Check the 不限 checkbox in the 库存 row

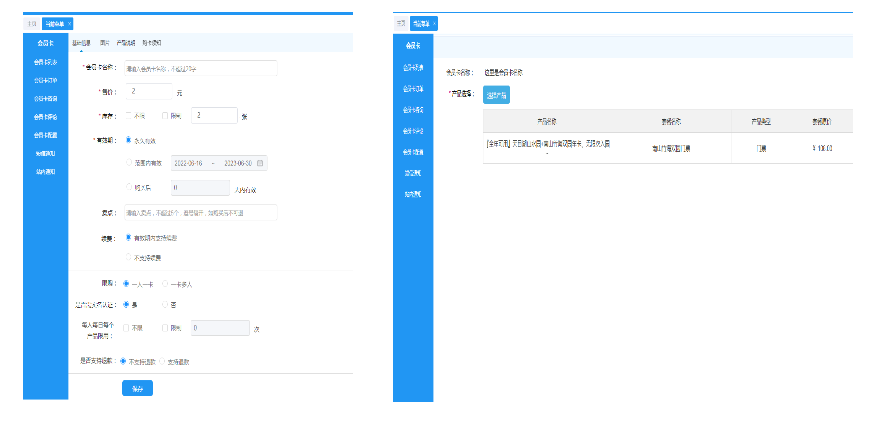pyautogui.click(x=128, y=116)
